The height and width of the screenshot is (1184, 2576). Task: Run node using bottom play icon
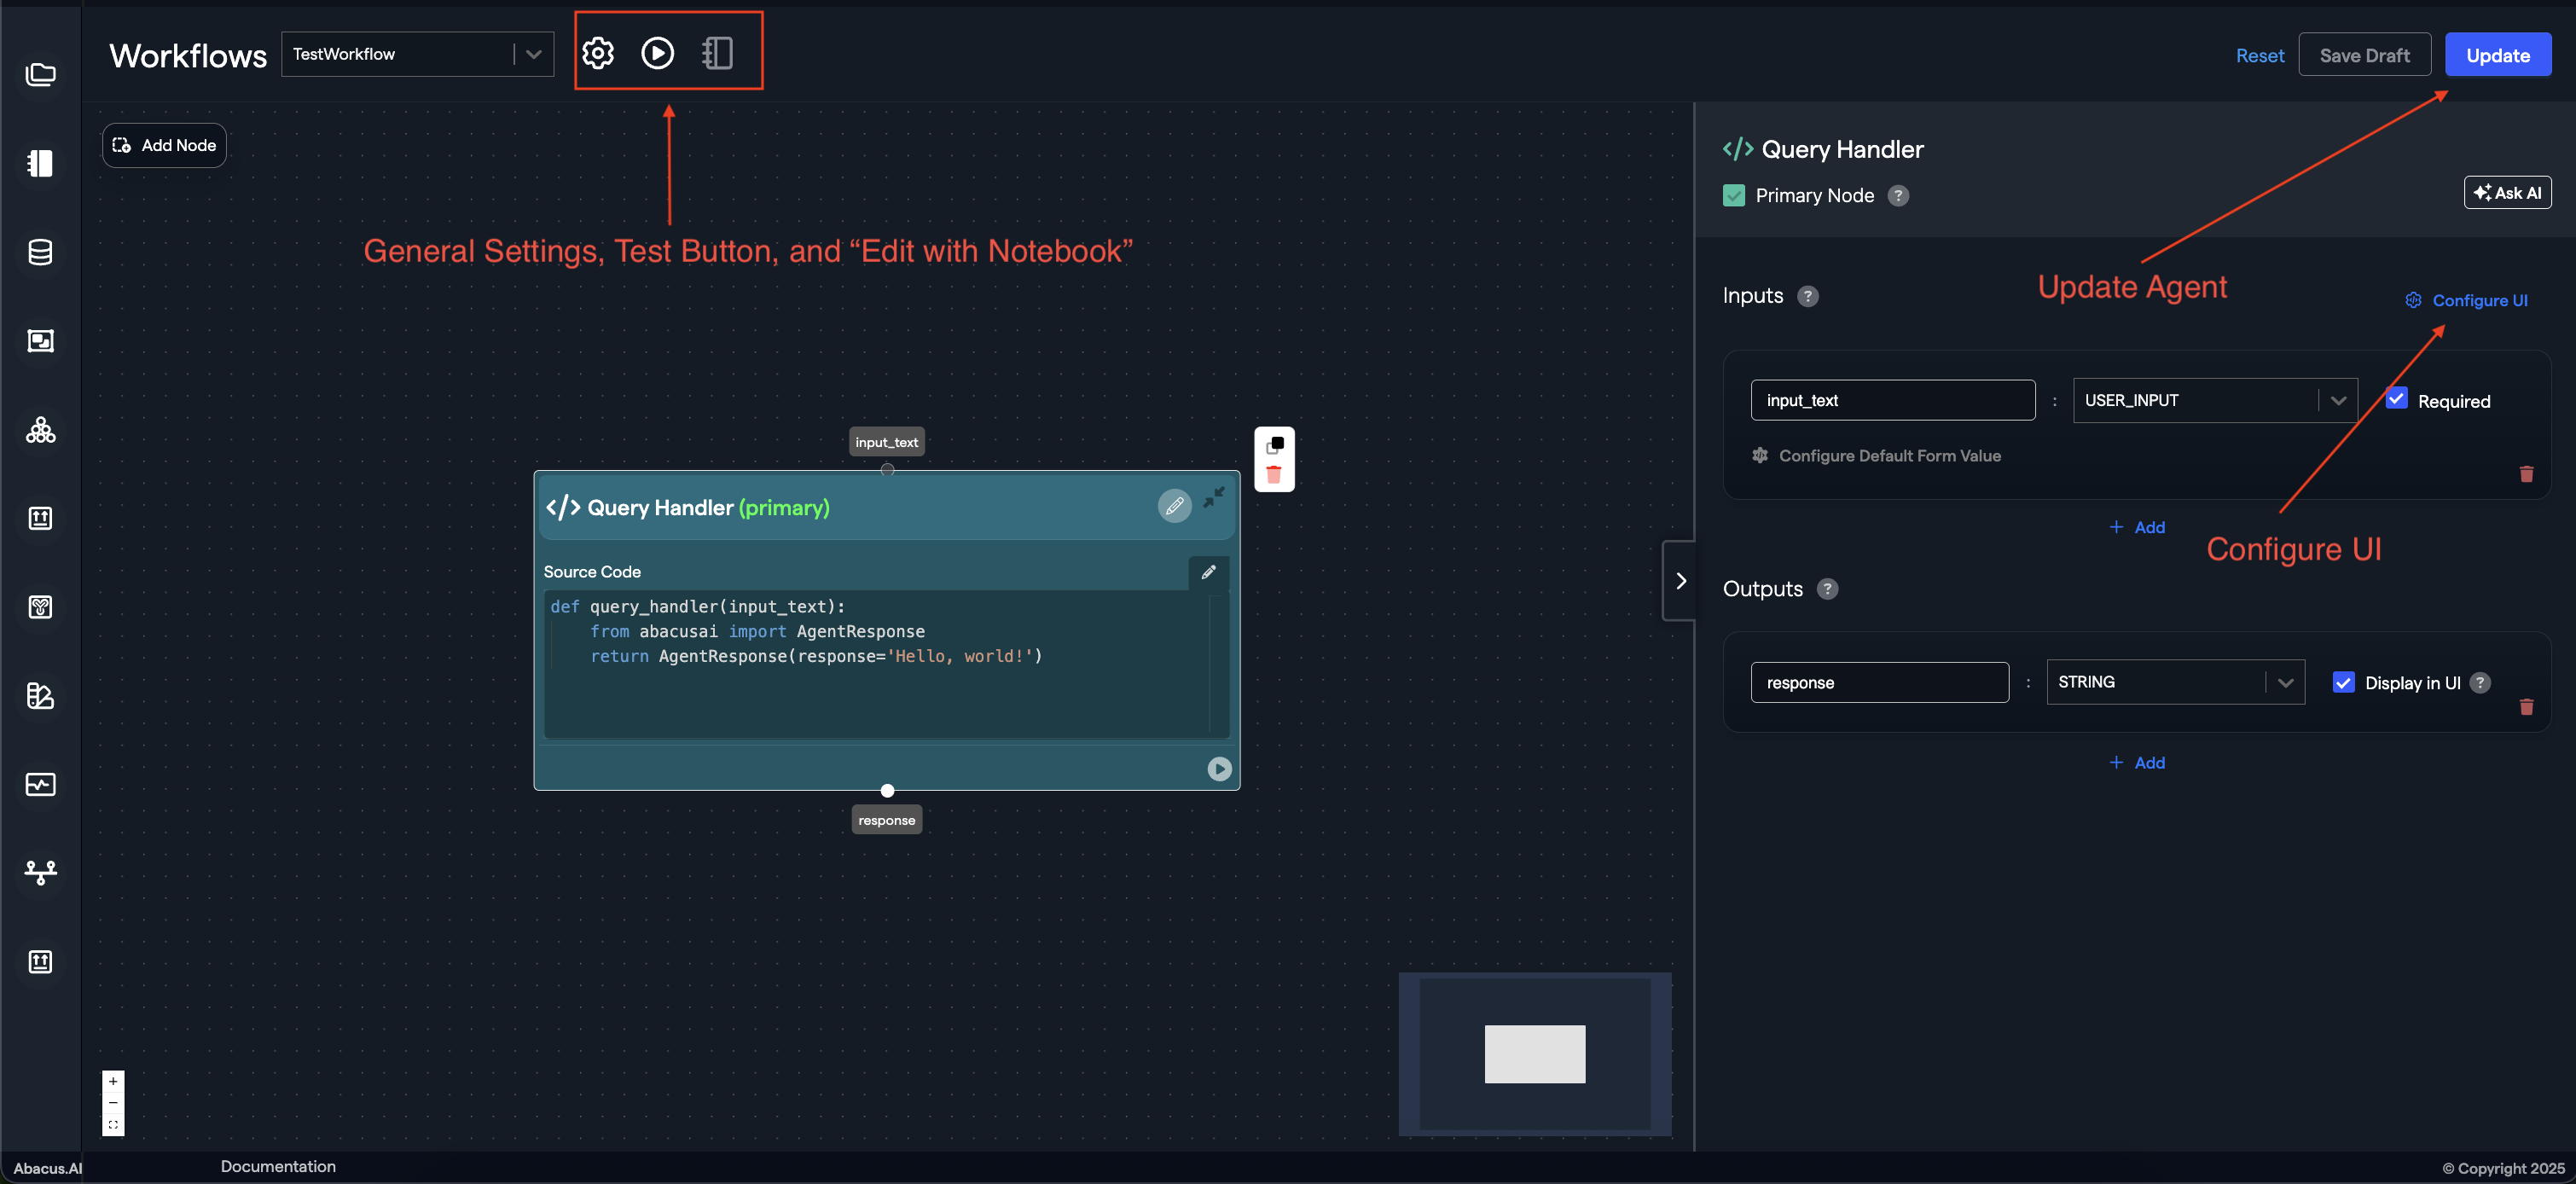1219,768
